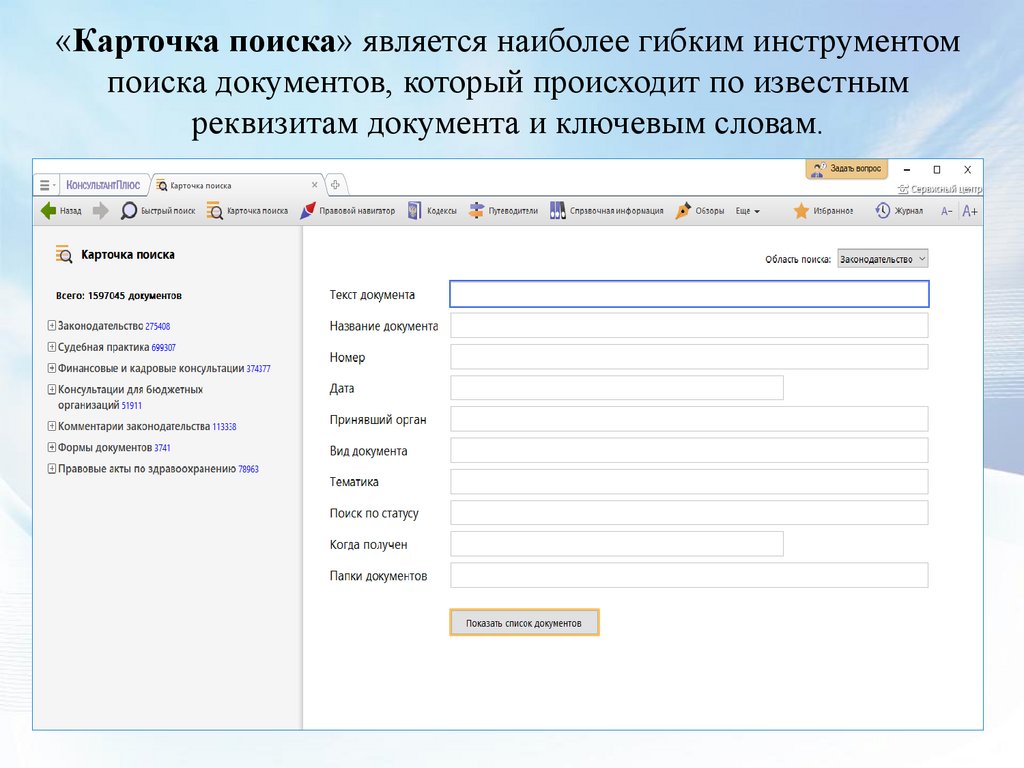This screenshot has height=768, width=1024.
Task: Open the Еще toolbar menu
Action: tap(748, 211)
